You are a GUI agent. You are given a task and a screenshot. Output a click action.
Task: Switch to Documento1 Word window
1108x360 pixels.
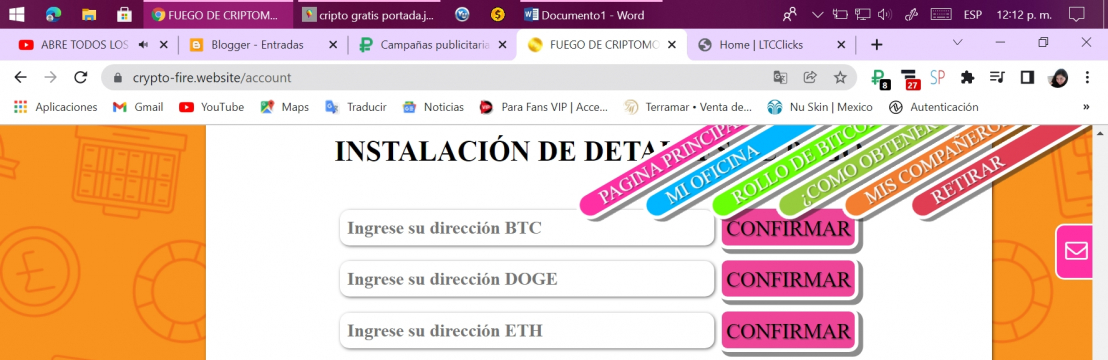point(591,14)
